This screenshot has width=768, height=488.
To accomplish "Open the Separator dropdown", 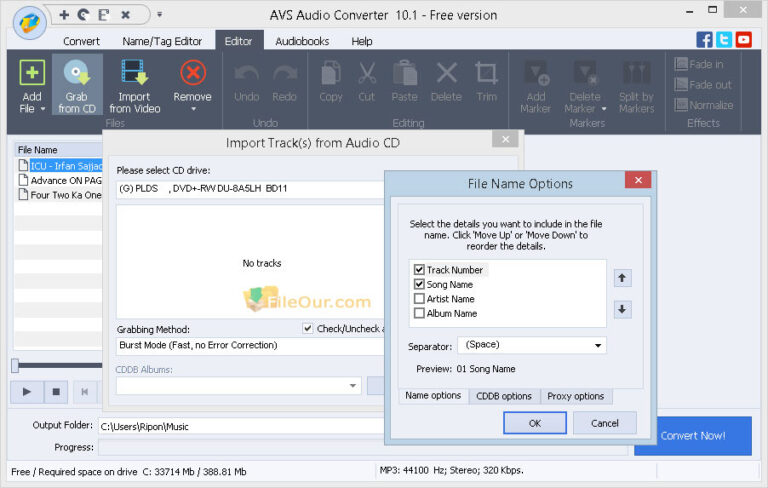I will pos(532,345).
